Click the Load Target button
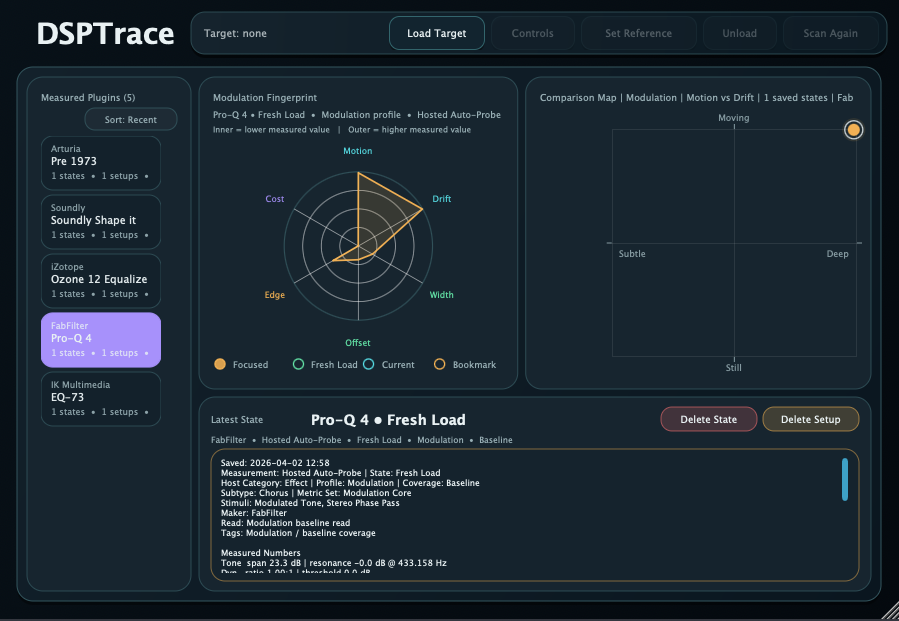899x621 pixels. pos(436,33)
